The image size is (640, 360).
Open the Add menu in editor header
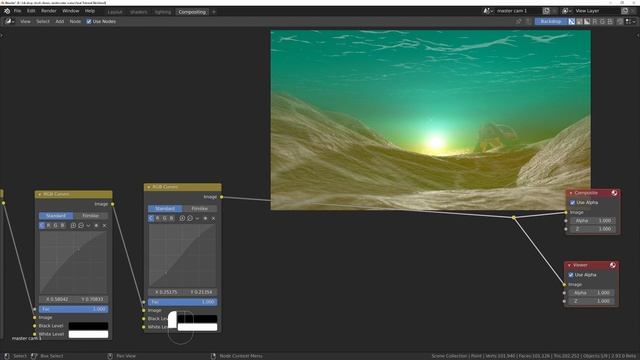coord(60,21)
